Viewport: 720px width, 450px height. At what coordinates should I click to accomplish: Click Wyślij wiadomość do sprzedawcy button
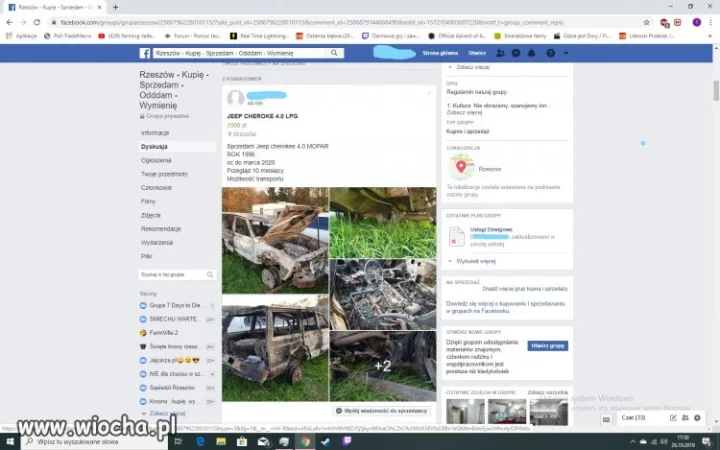pyautogui.click(x=382, y=411)
